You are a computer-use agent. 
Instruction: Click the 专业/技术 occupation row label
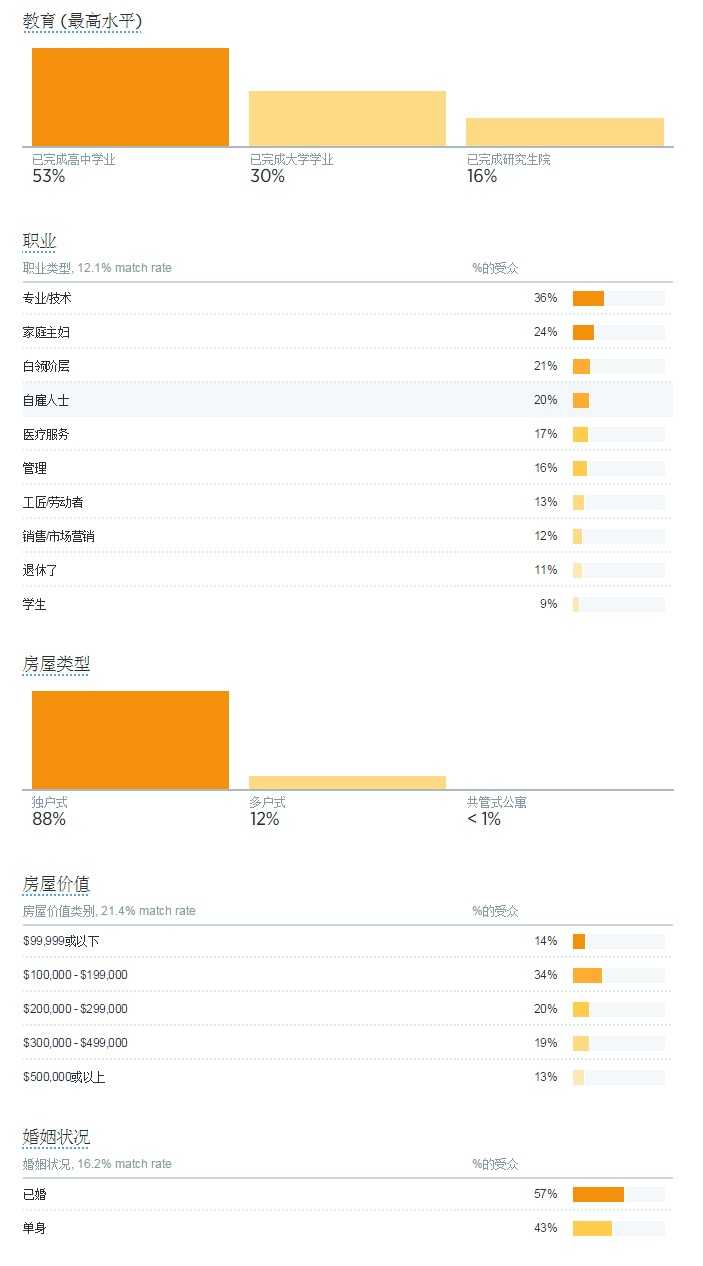[x=47, y=298]
